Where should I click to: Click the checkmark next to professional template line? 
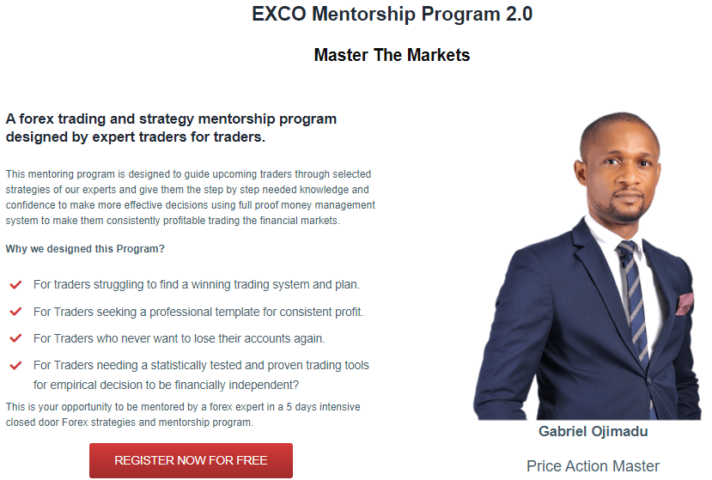[x=16, y=312]
